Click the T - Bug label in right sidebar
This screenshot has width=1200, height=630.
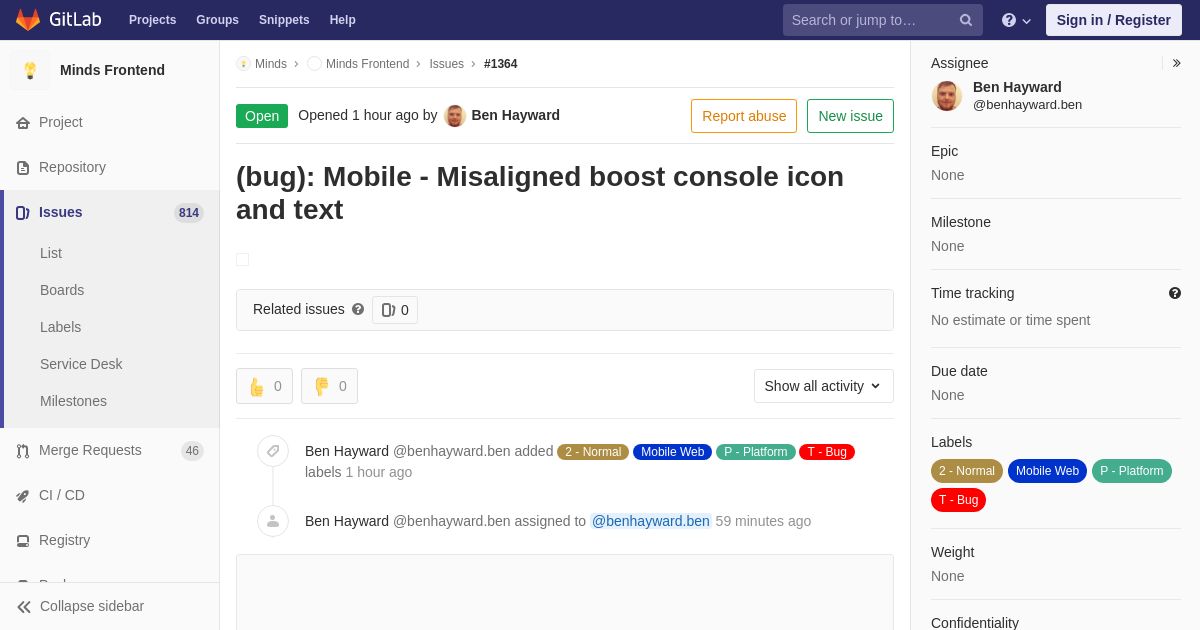coord(958,500)
